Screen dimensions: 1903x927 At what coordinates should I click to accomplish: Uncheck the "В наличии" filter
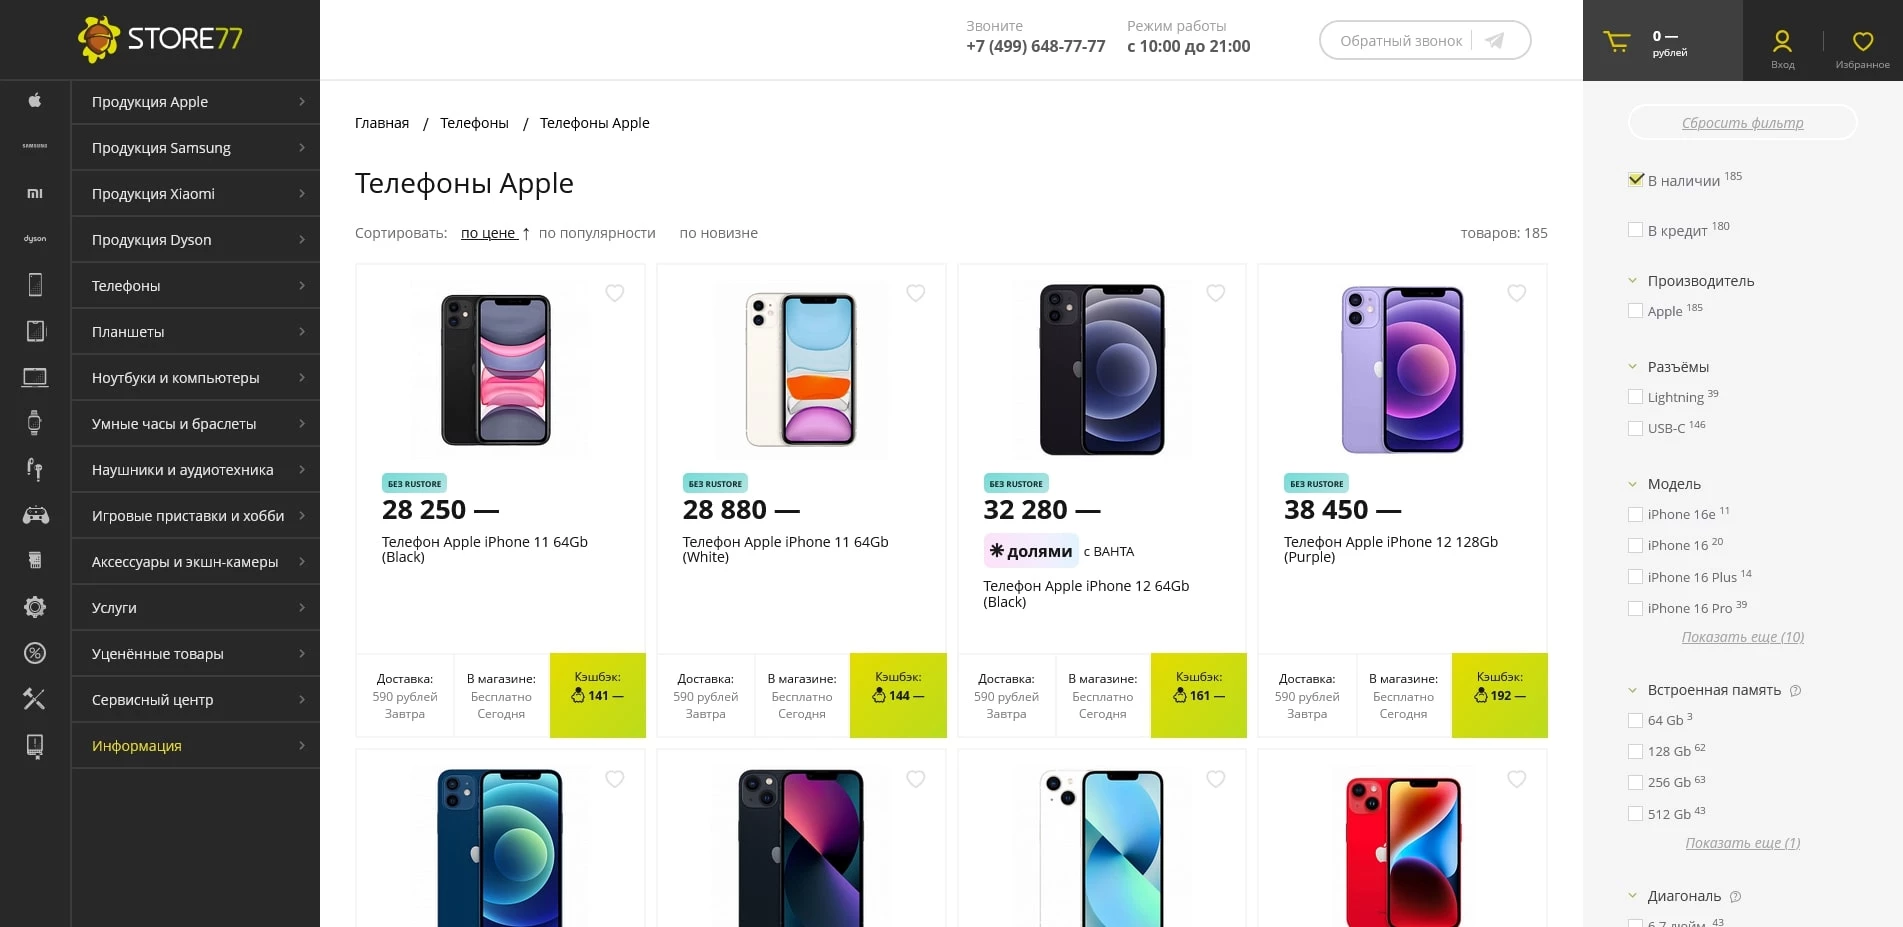click(x=1636, y=180)
